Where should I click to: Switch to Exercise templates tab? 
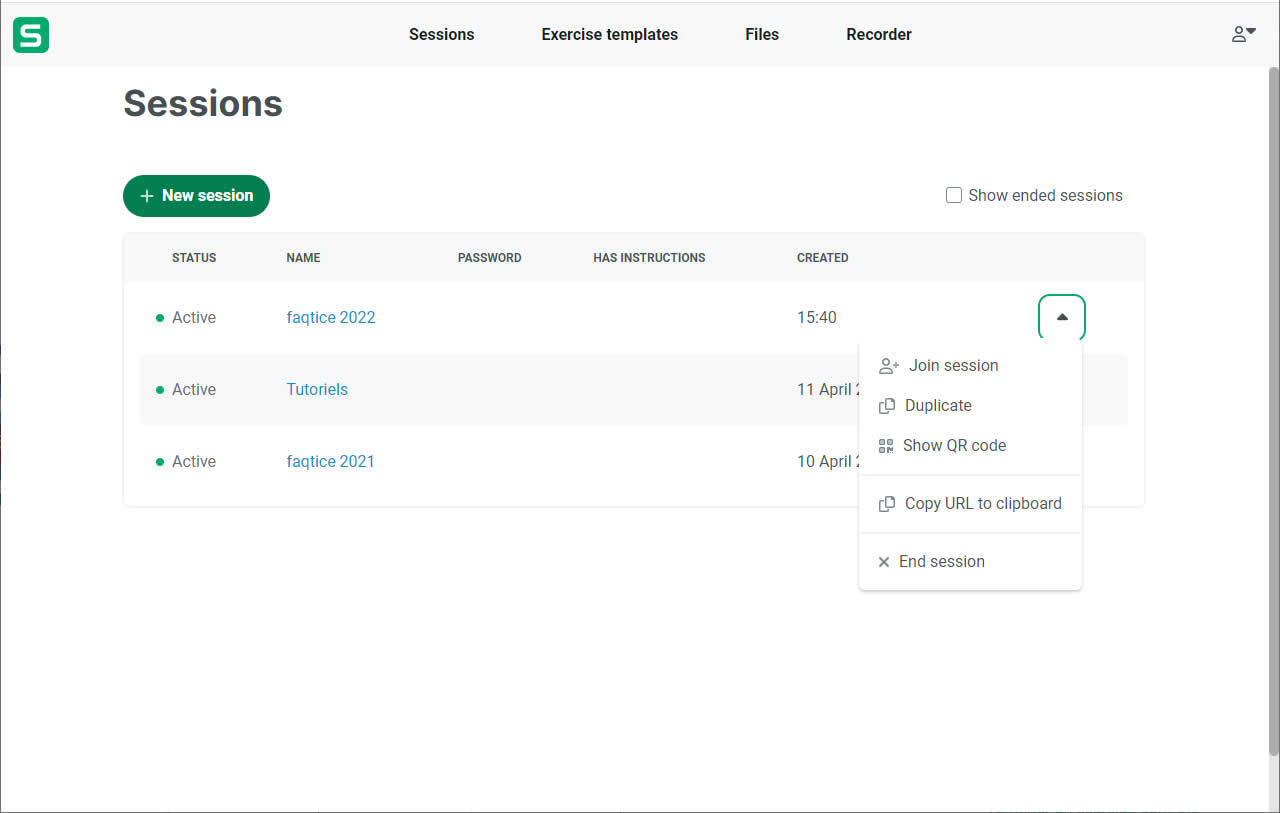click(x=609, y=35)
